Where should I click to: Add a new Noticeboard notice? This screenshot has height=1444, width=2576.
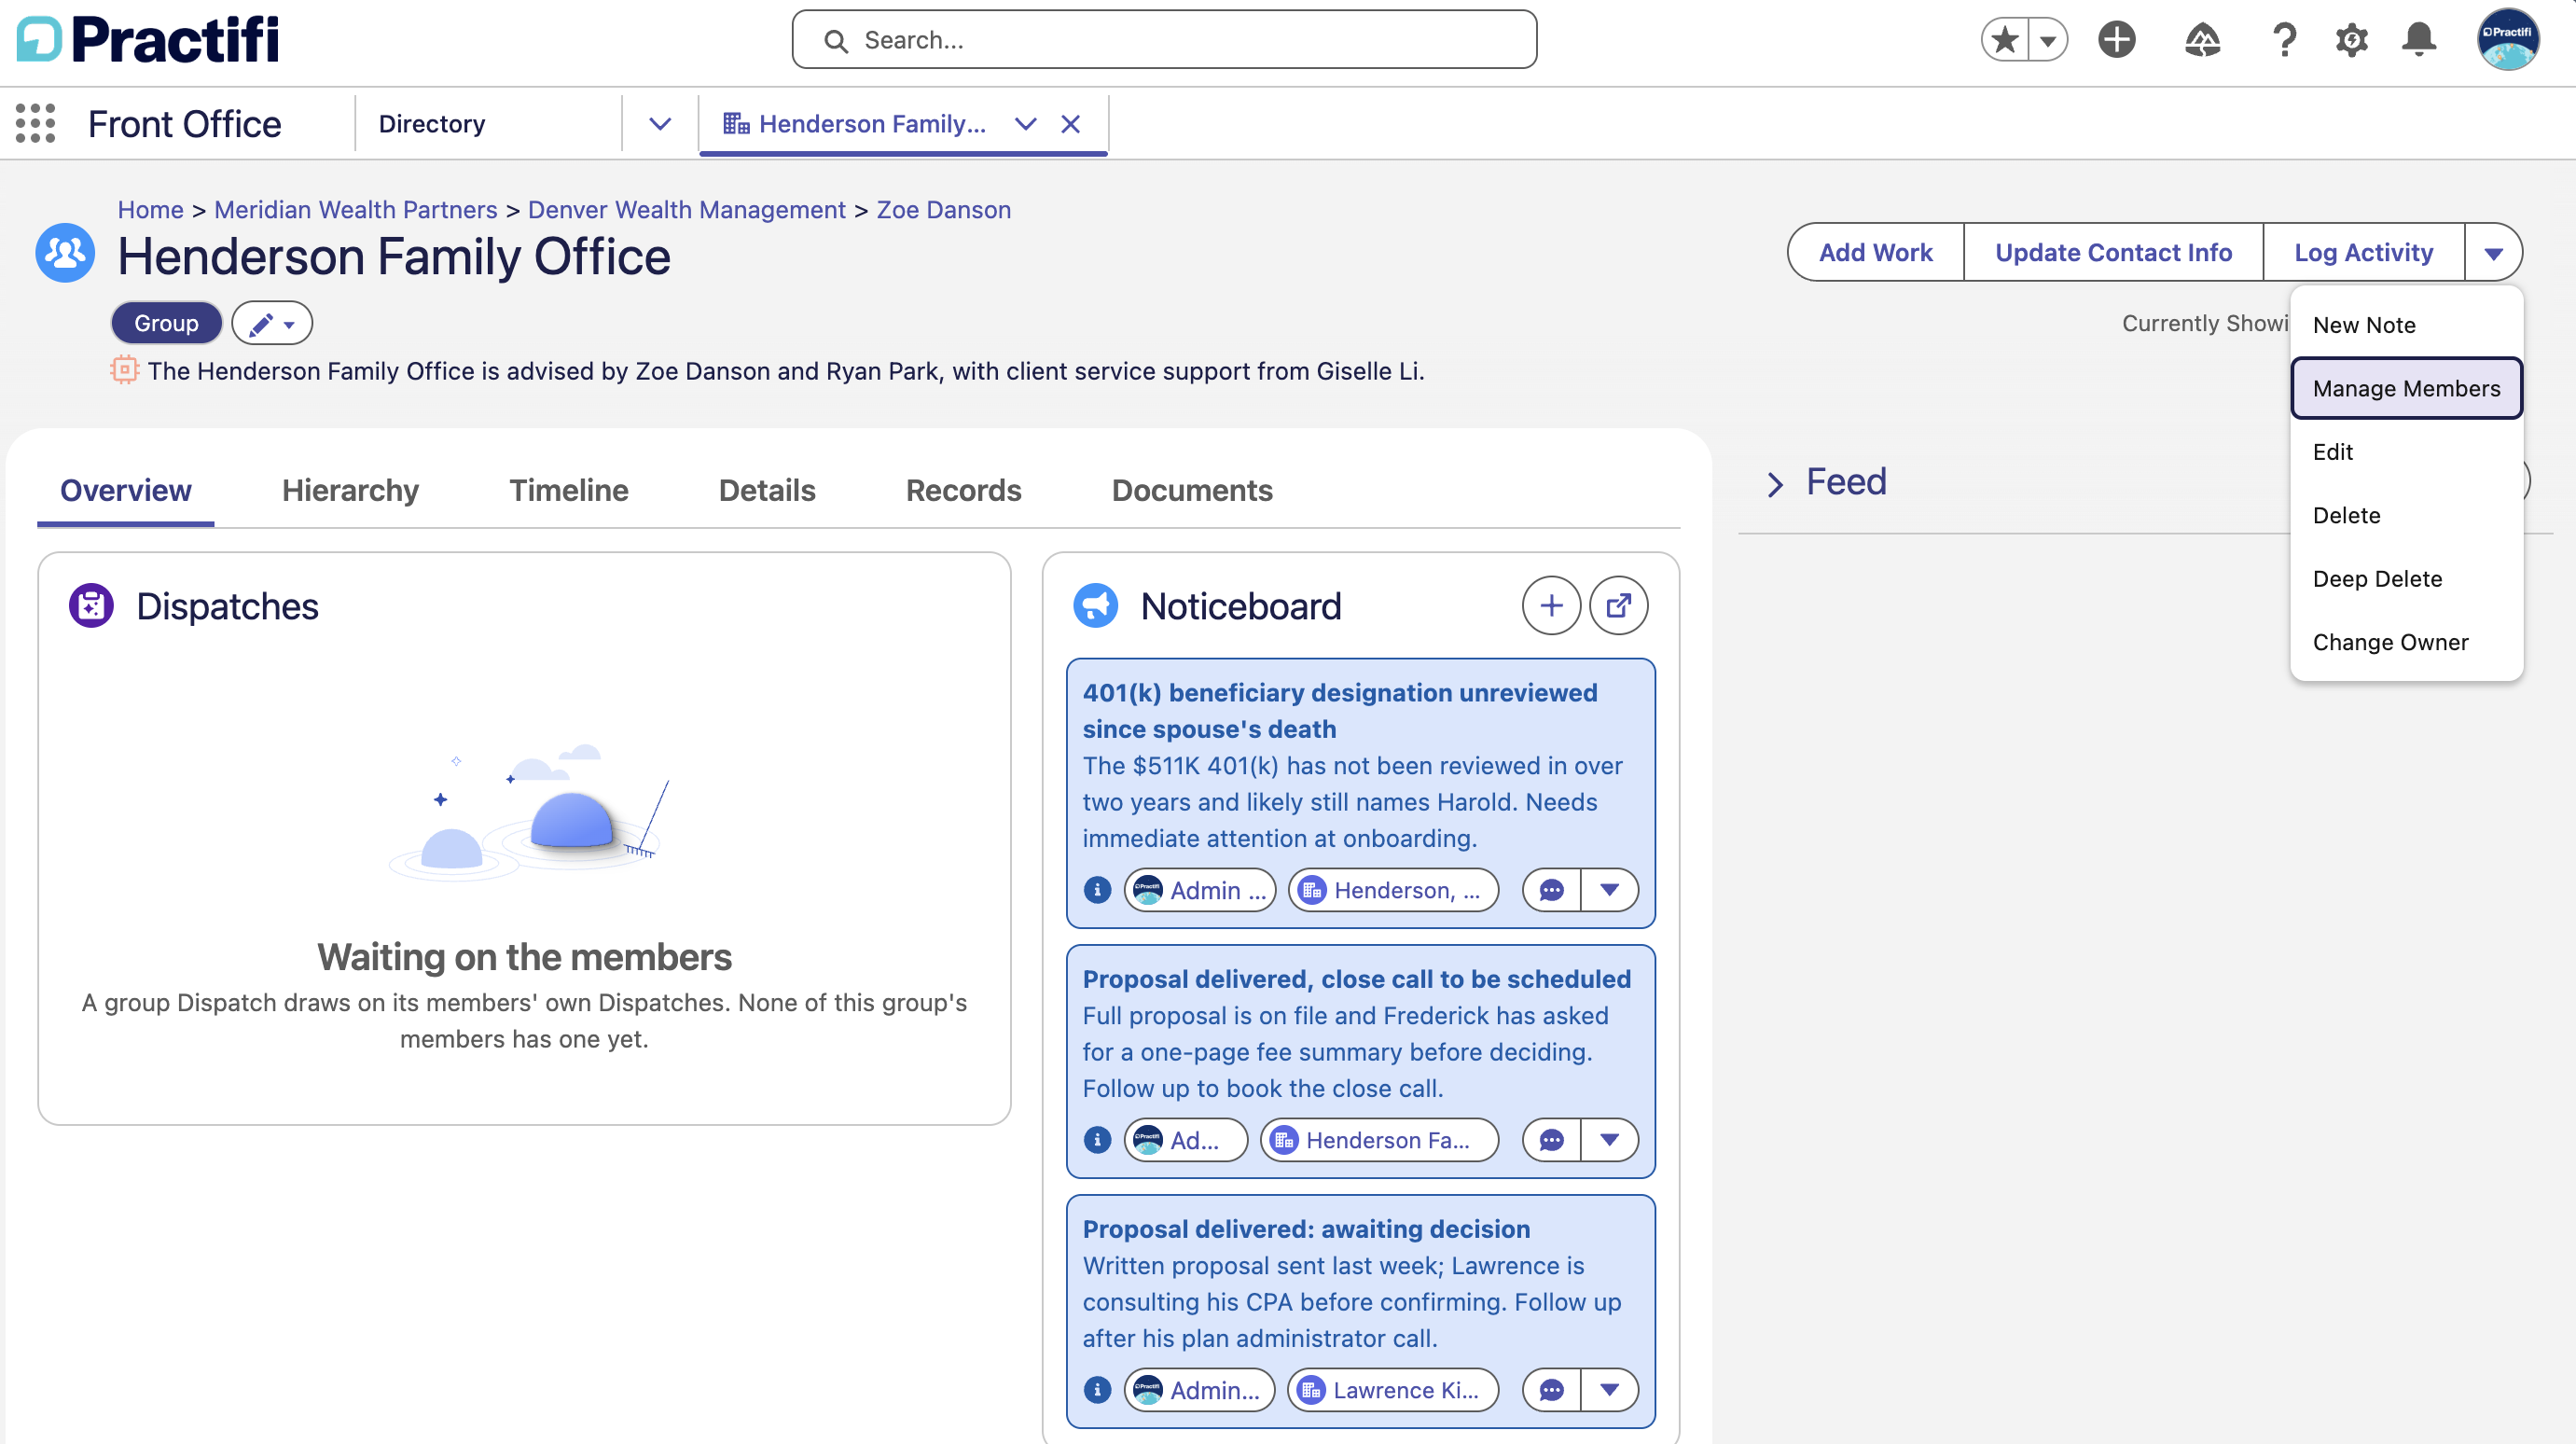(x=1551, y=606)
